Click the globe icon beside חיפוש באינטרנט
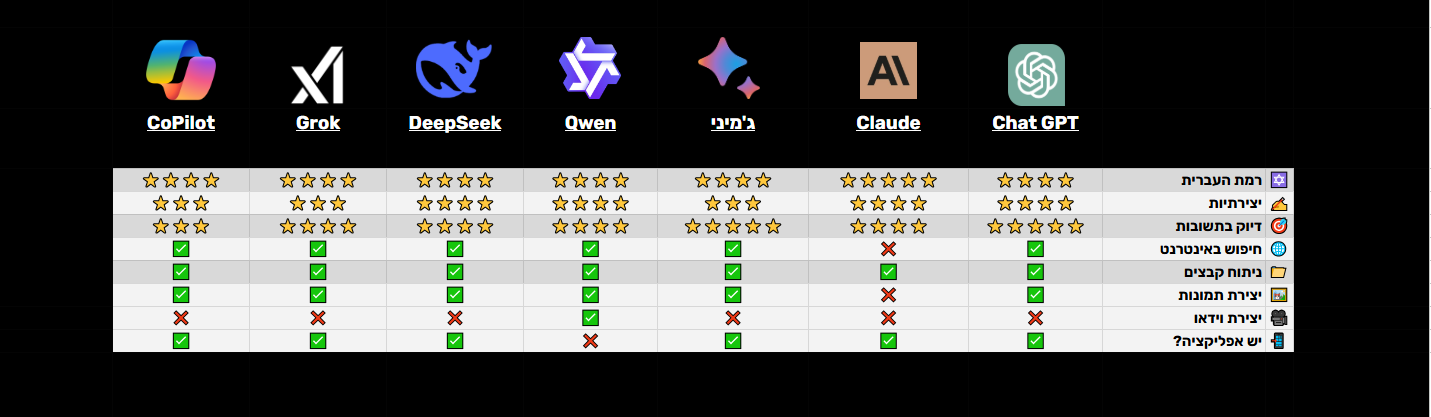 pyautogui.click(x=1278, y=249)
